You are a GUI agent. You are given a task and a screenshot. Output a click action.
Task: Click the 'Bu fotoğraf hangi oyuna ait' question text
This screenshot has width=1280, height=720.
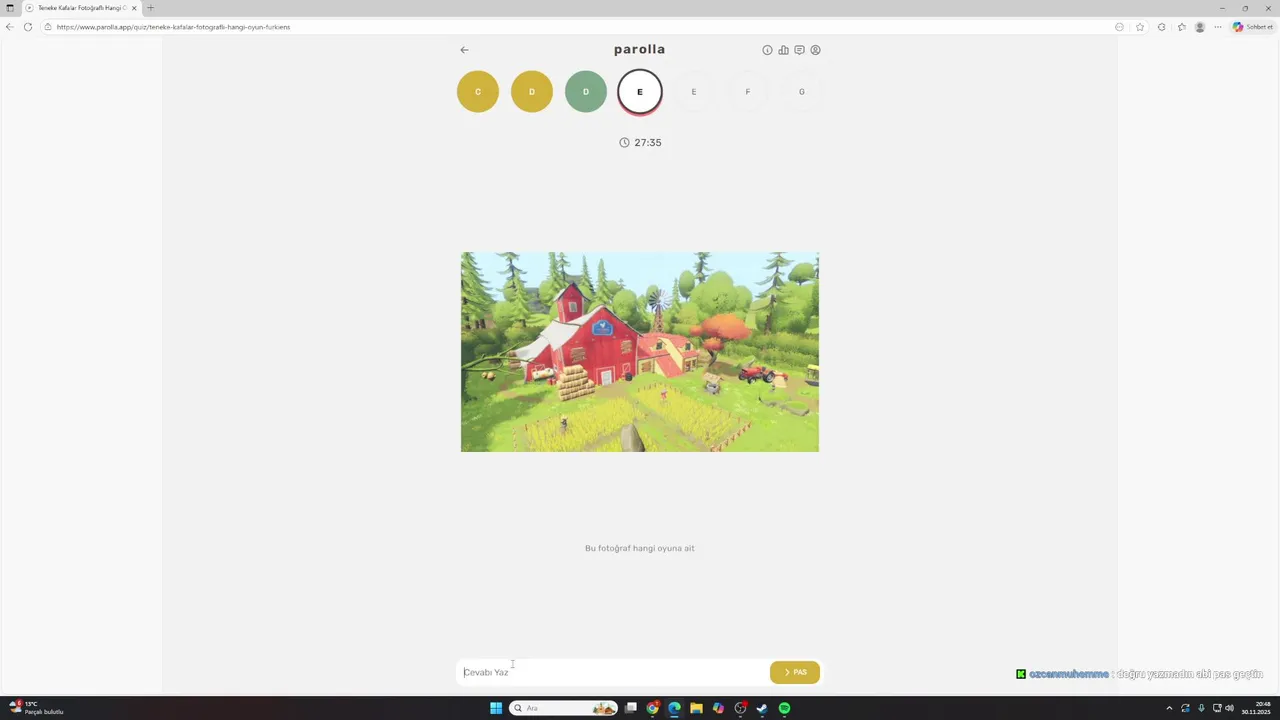point(640,548)
